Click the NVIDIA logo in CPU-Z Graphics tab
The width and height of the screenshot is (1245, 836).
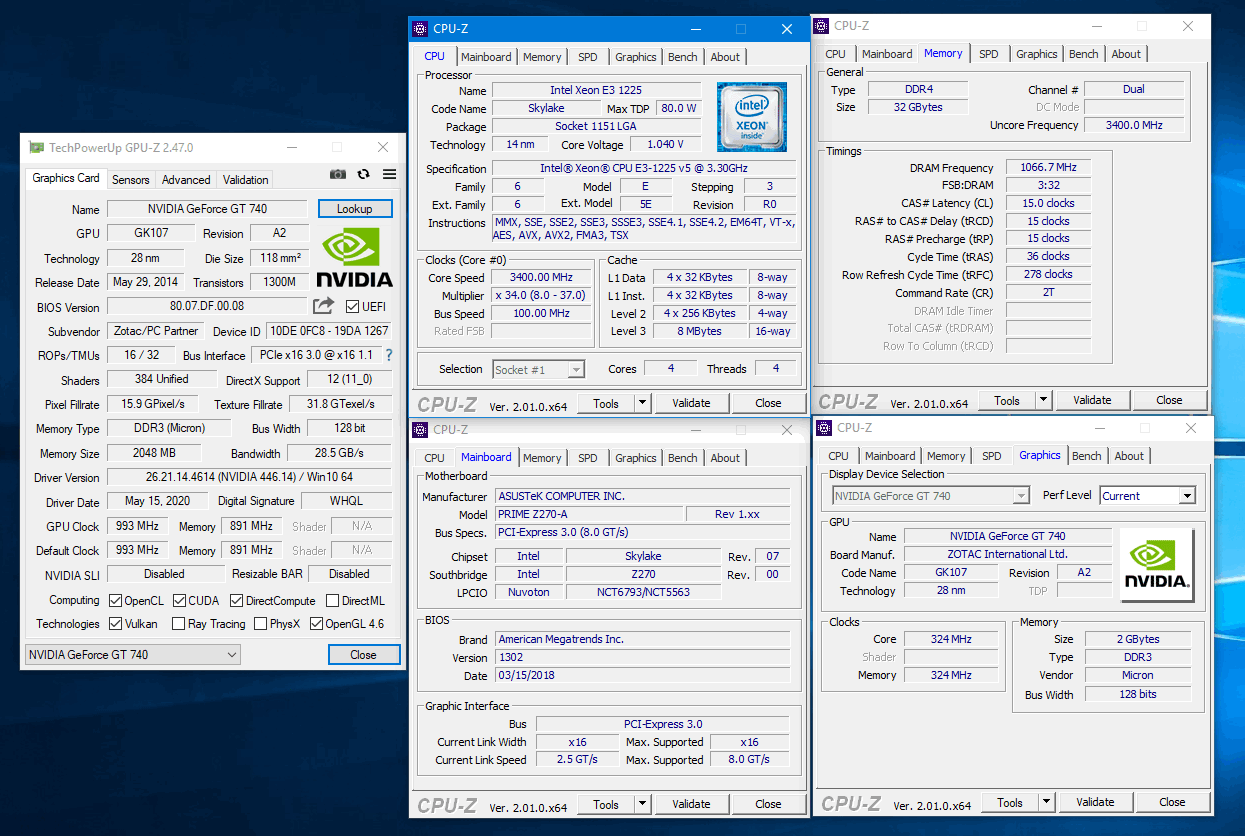1156,564
